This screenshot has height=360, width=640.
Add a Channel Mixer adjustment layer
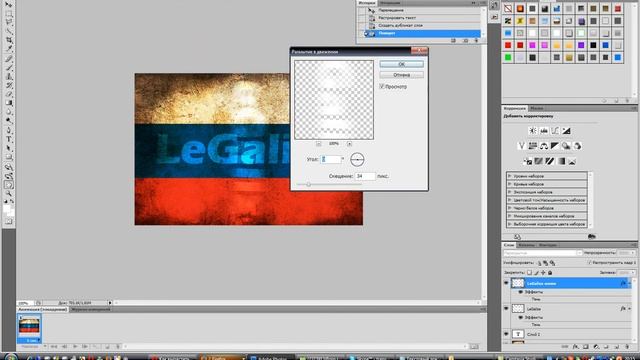[577, 146]
